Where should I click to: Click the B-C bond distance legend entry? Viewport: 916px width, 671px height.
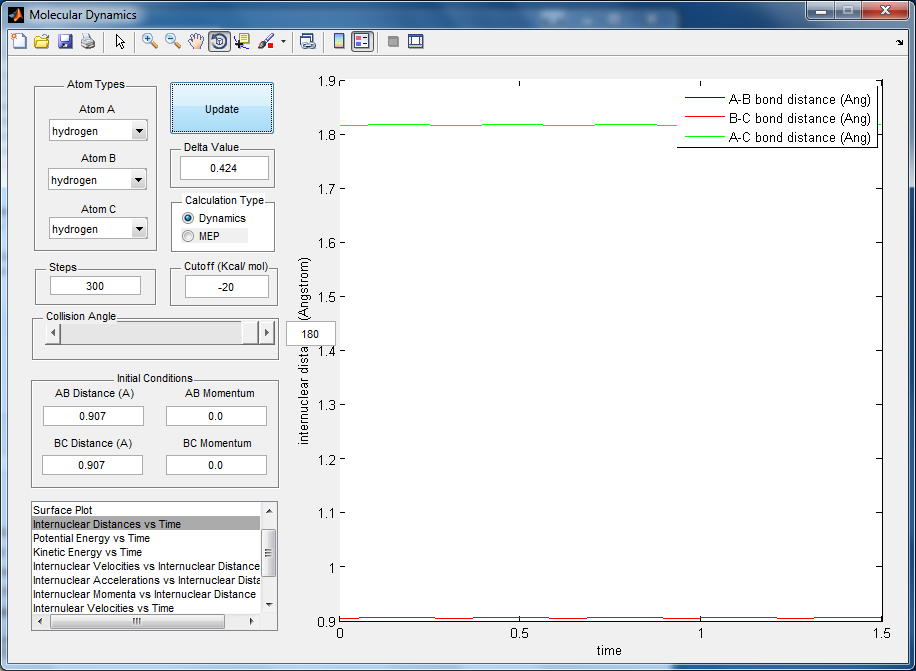click(778, 118)
